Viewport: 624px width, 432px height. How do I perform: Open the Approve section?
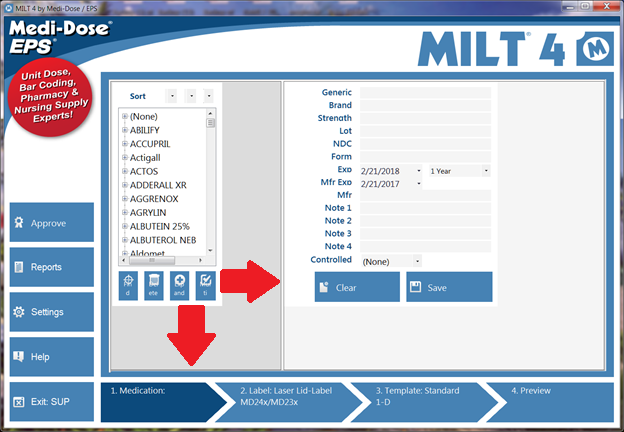pyautogui.click(x=52, y=222)
